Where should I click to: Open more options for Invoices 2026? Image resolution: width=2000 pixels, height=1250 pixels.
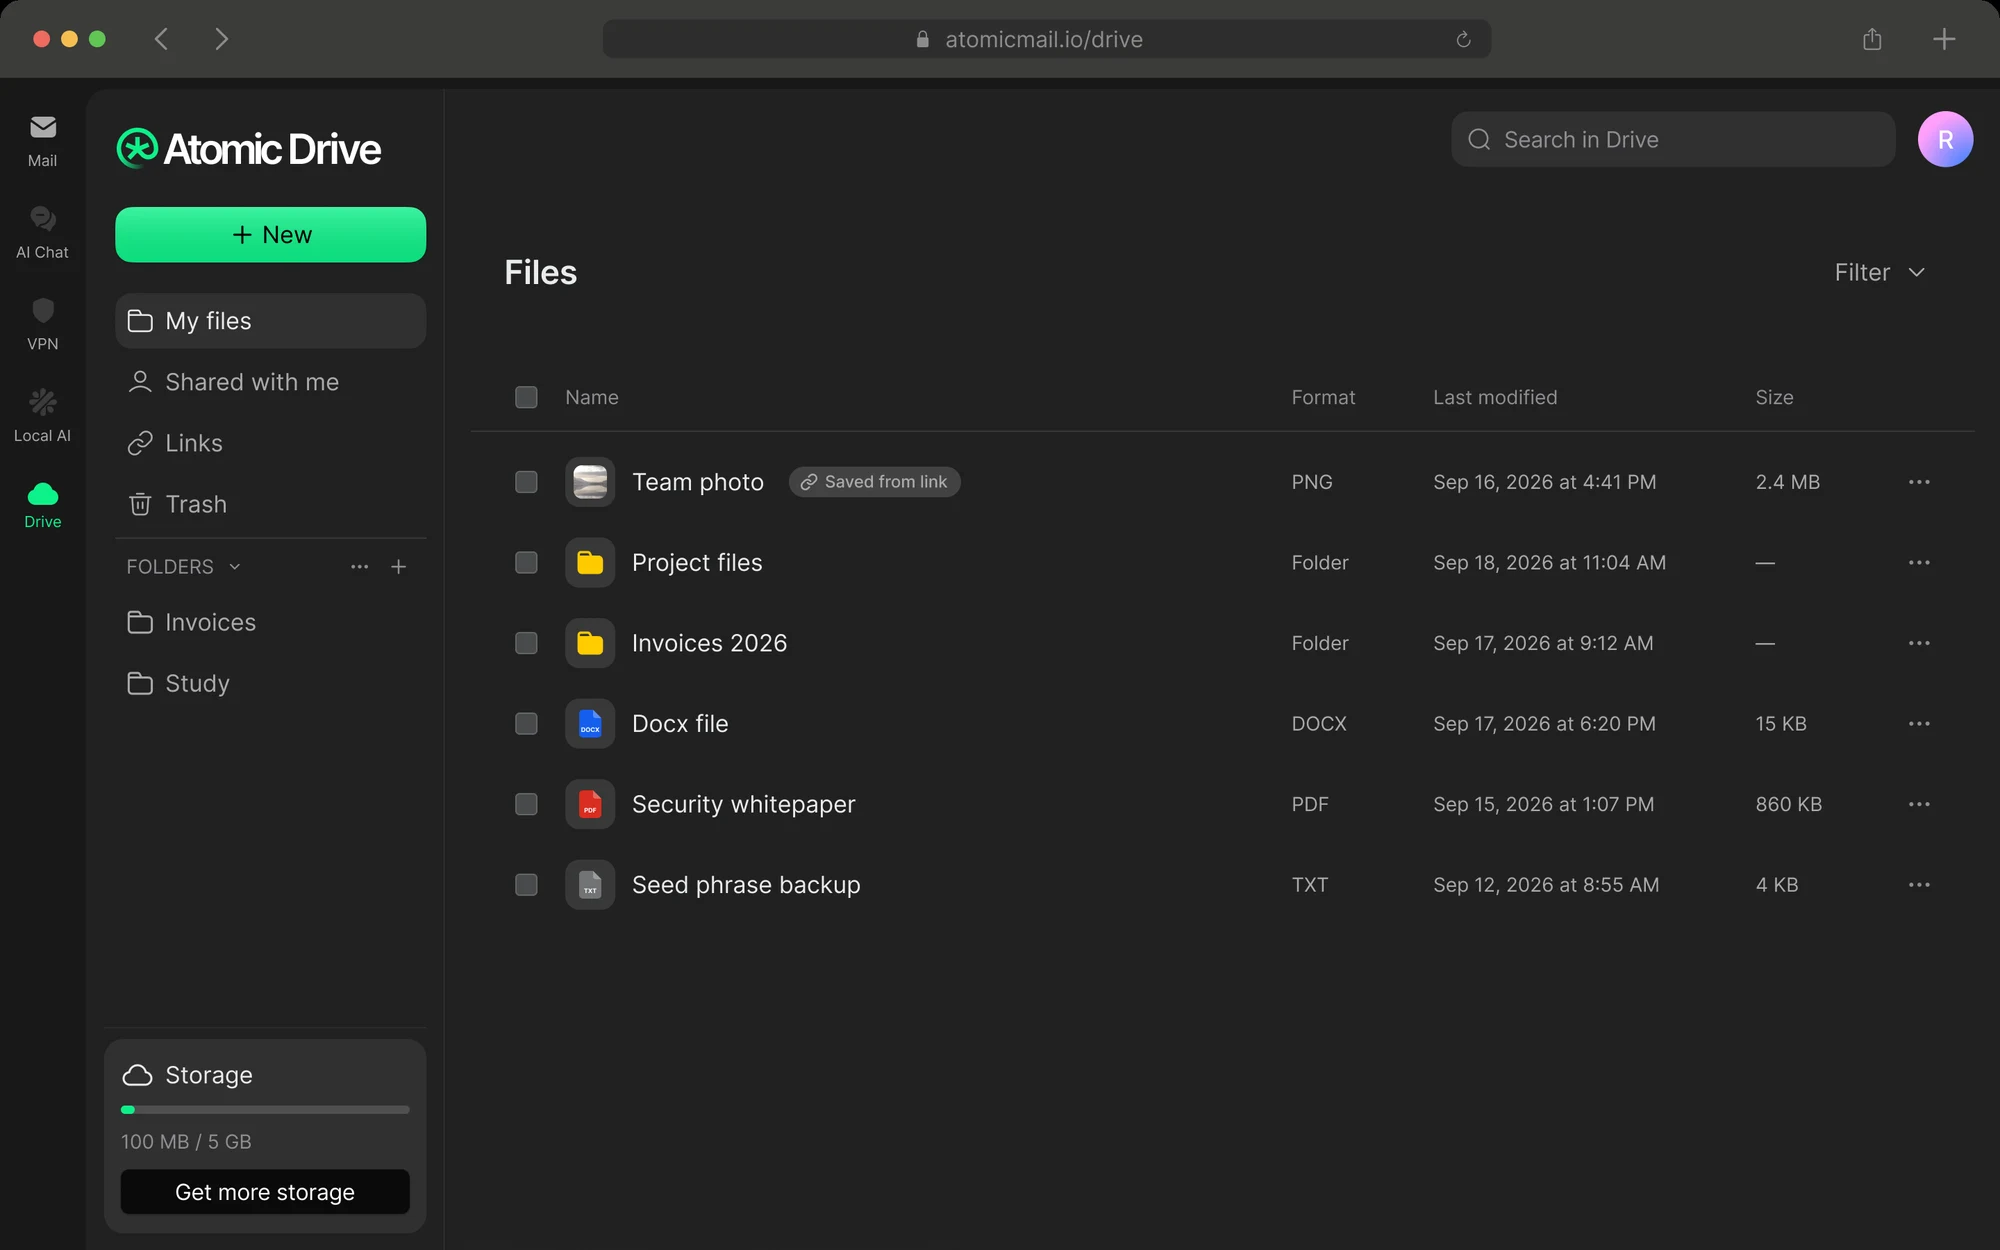1919,643
